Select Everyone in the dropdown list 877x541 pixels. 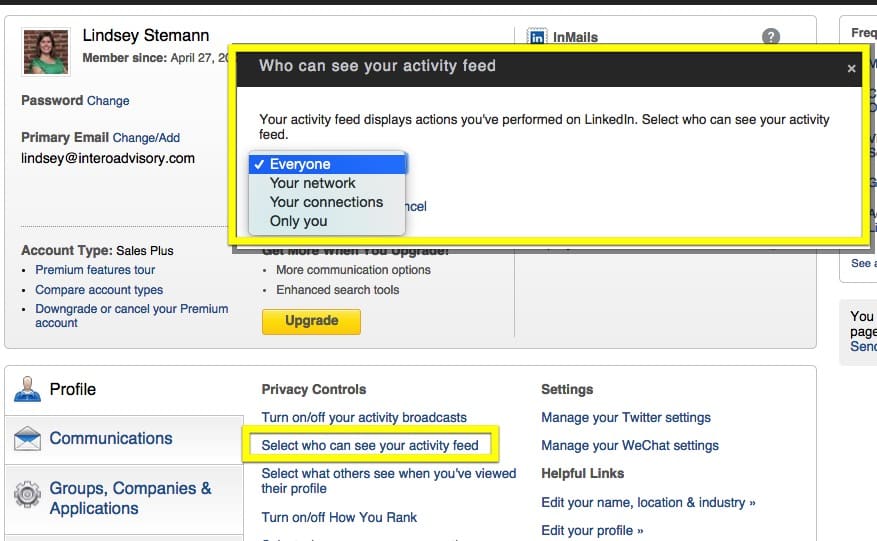click(328, 164)
